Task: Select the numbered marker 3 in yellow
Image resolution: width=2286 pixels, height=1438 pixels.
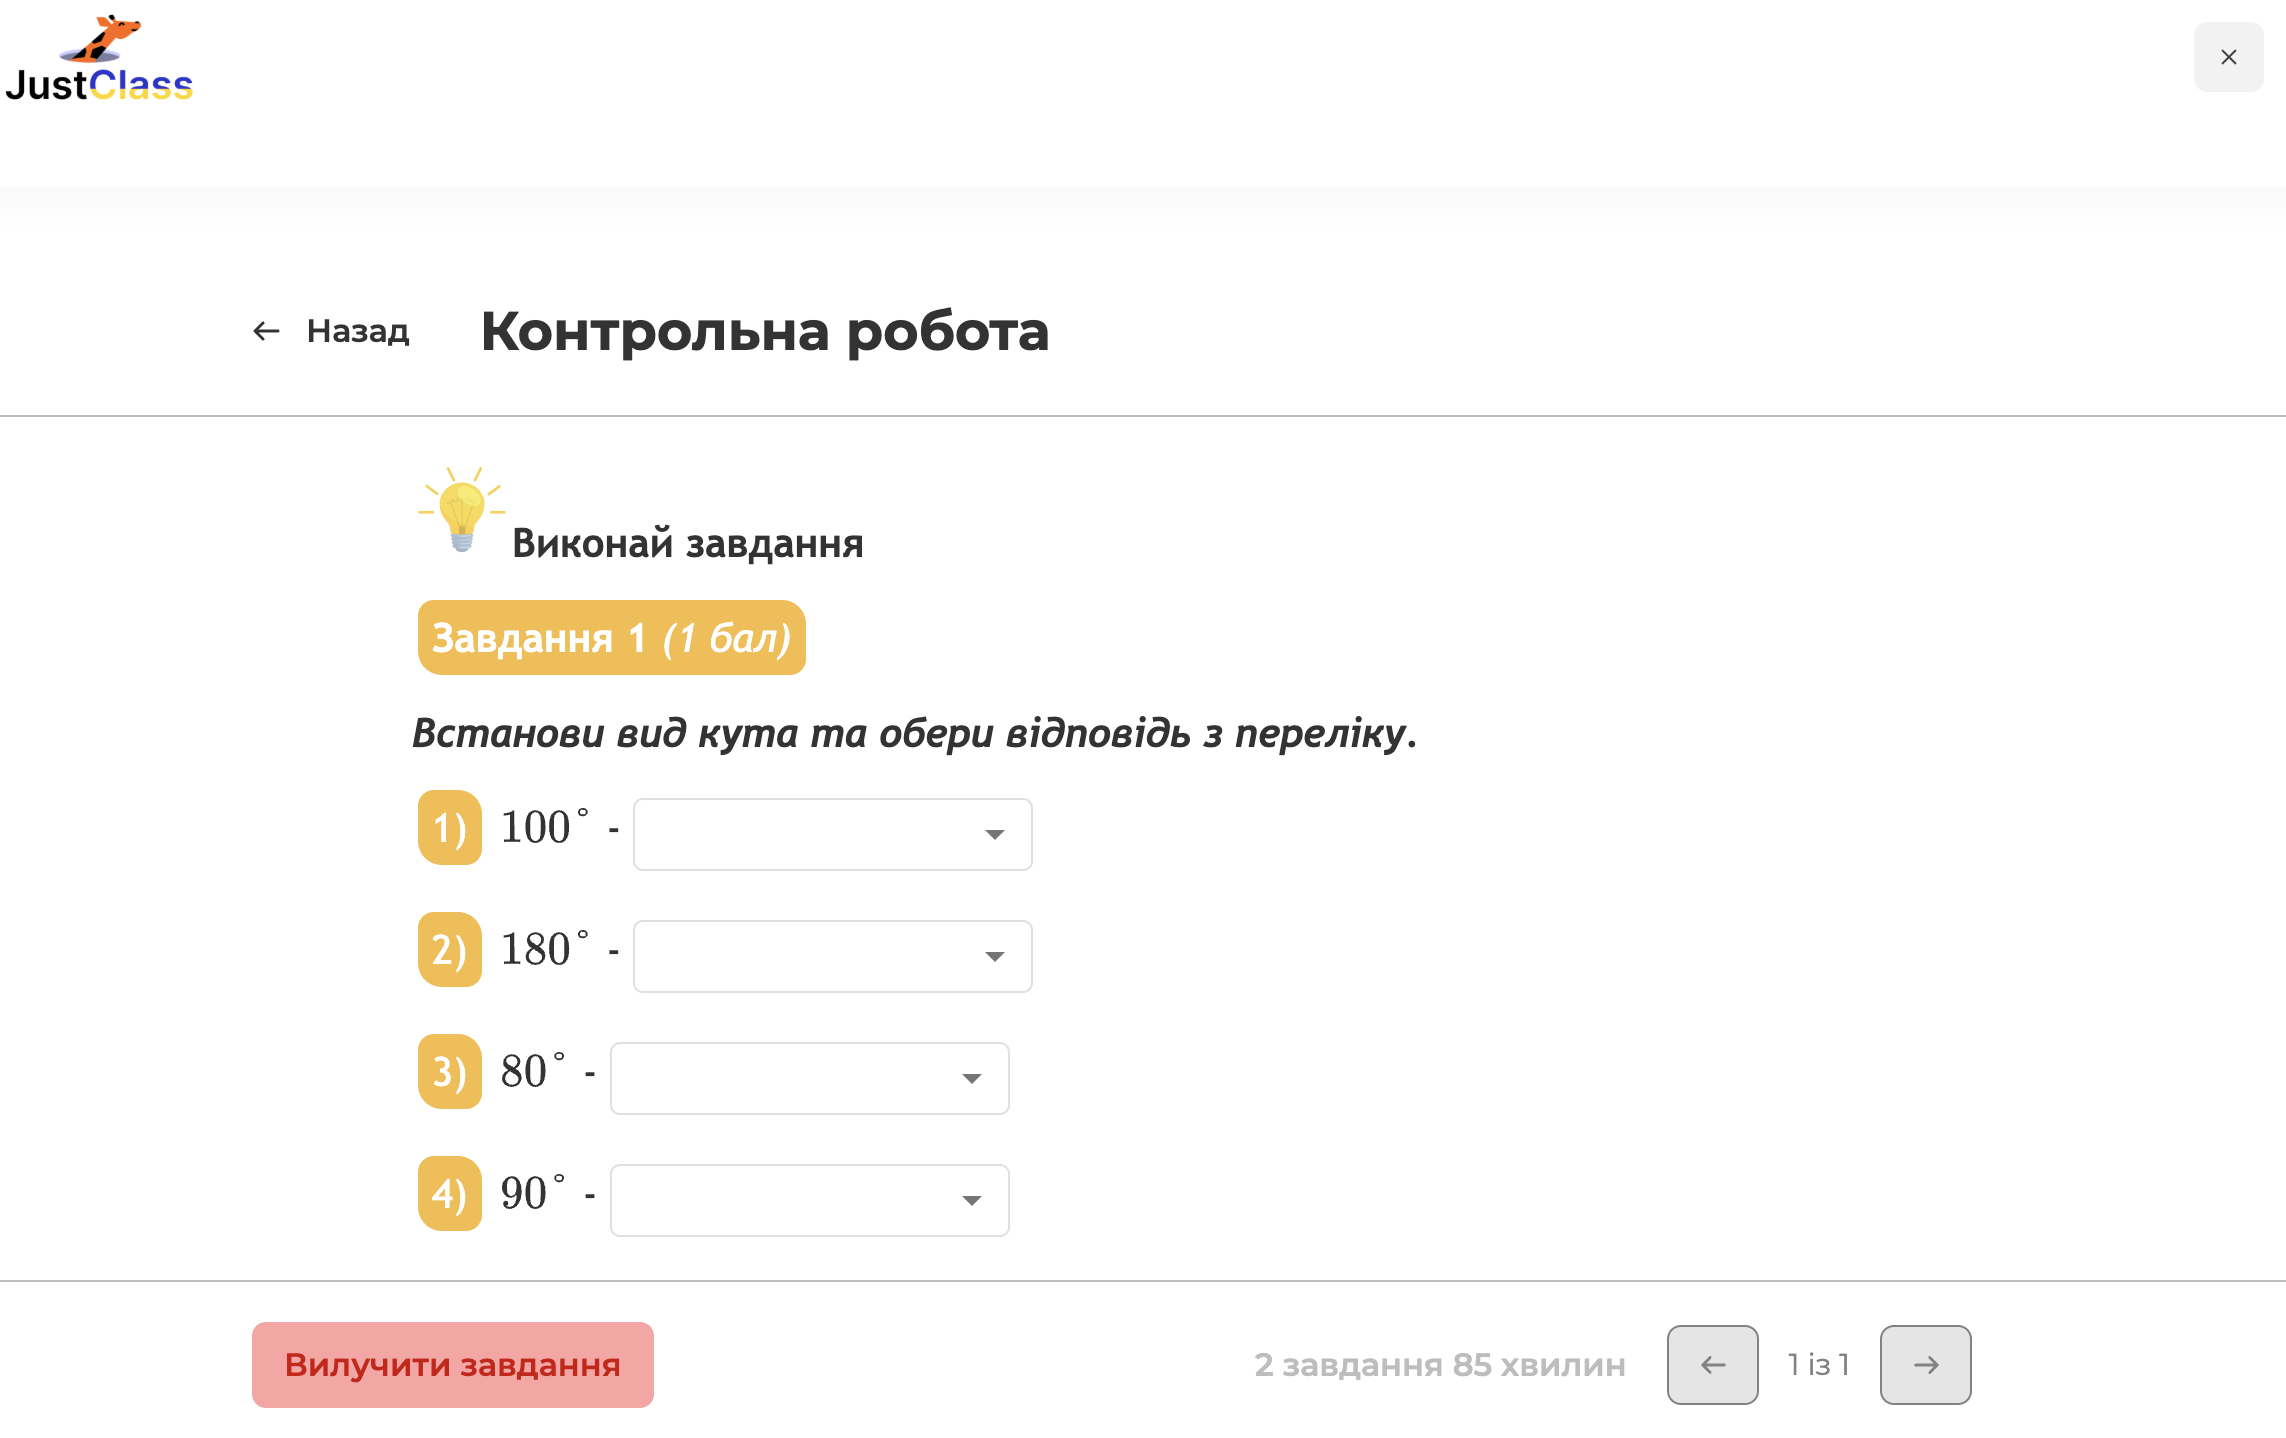Action: pyautogui.click(x=448, y=1072)
